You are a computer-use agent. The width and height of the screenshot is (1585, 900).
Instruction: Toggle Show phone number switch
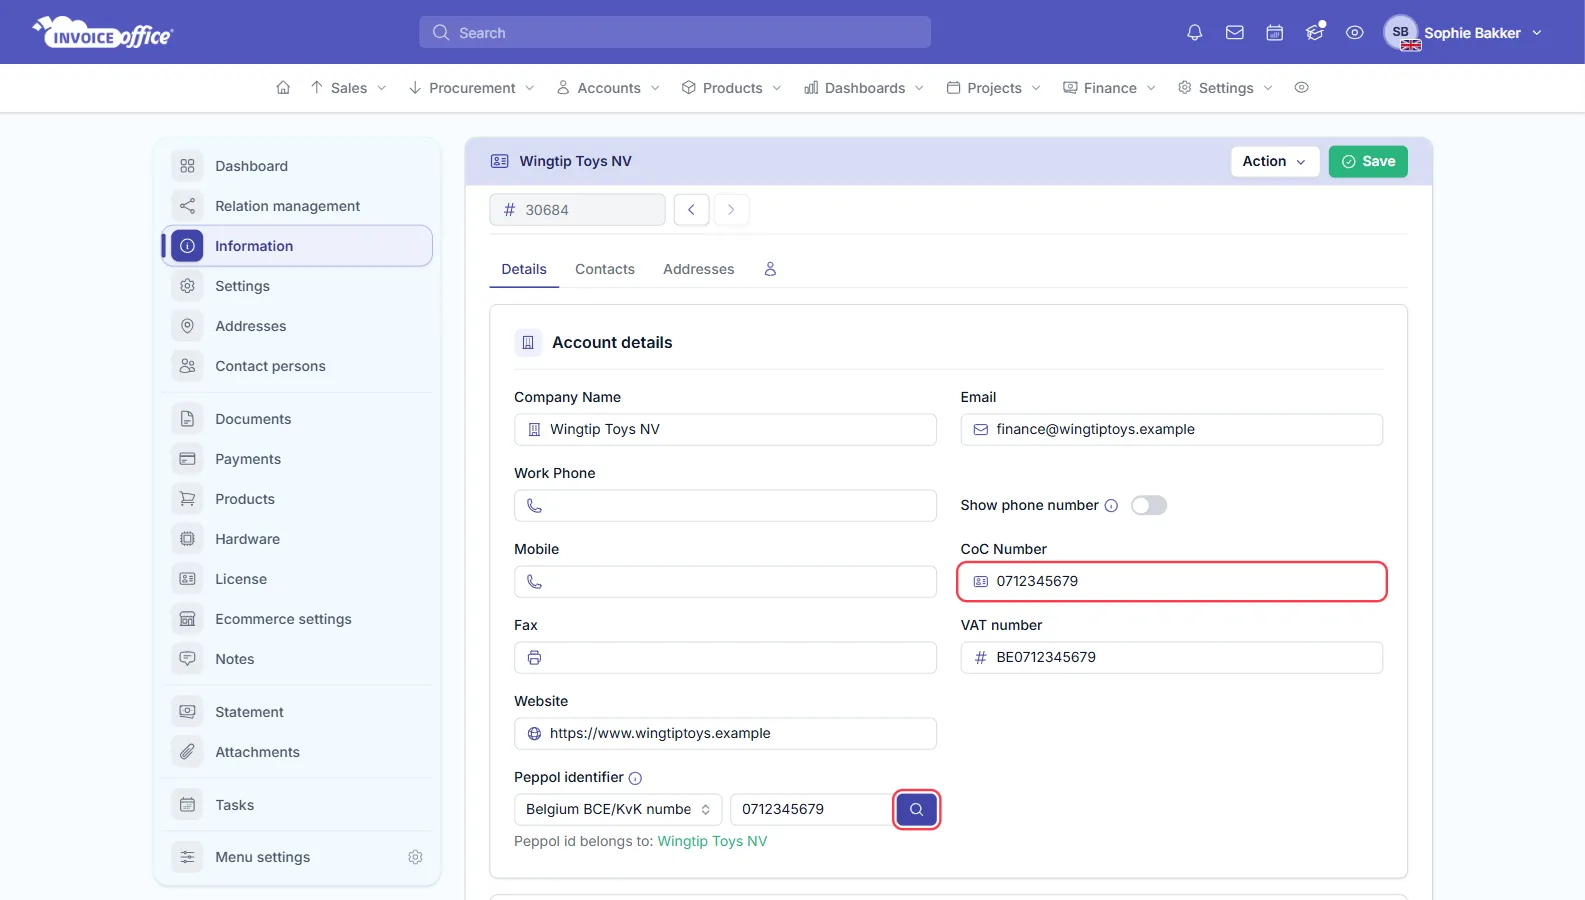pyautogui.click(x=1149, y=505)
